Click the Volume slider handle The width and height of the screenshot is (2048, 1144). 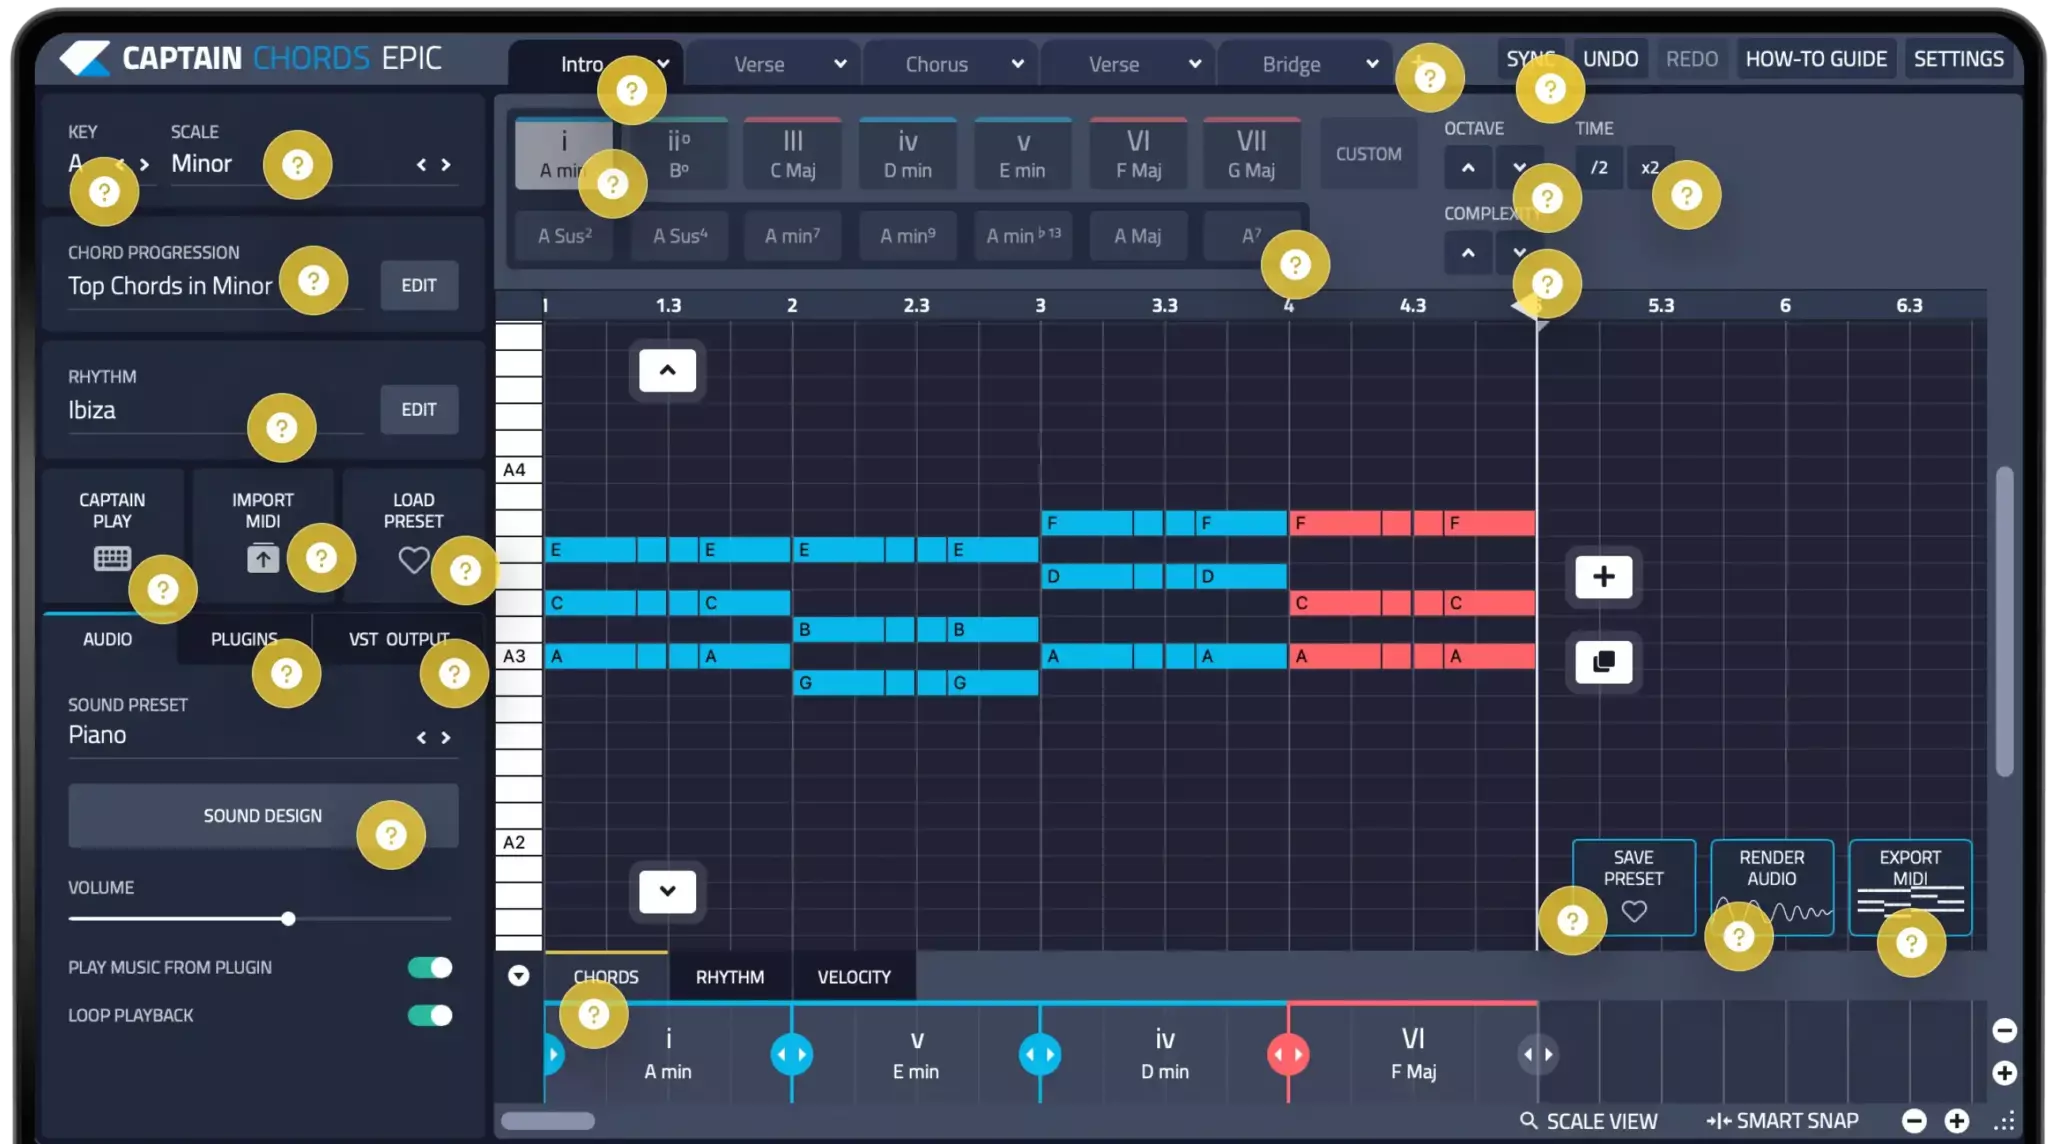288,918
